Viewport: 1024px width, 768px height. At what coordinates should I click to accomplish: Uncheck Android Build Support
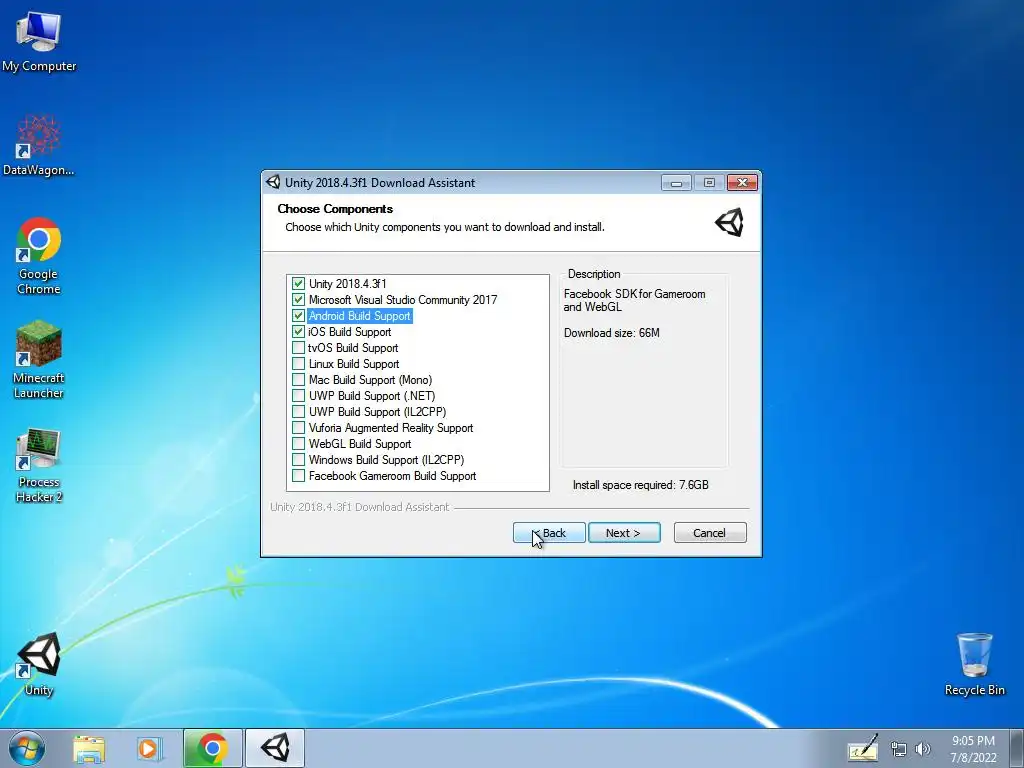click(298, 315)
